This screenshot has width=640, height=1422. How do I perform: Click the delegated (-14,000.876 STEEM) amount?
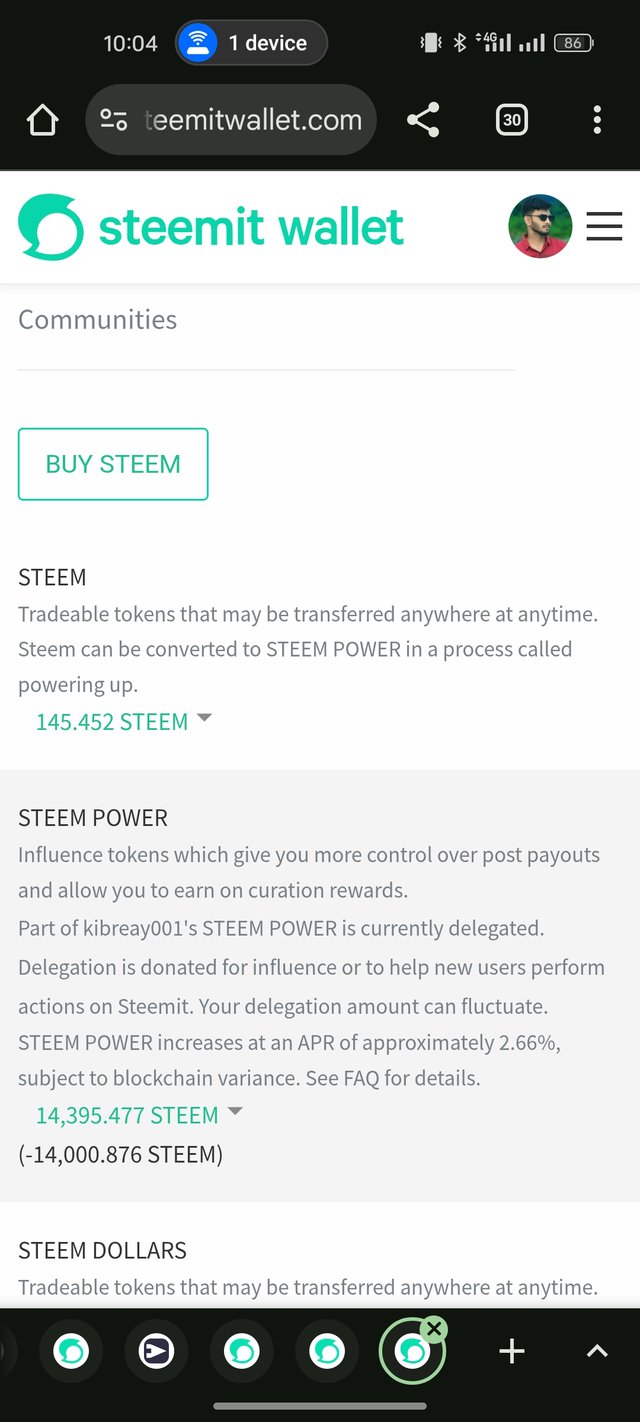click(120, 1155)
